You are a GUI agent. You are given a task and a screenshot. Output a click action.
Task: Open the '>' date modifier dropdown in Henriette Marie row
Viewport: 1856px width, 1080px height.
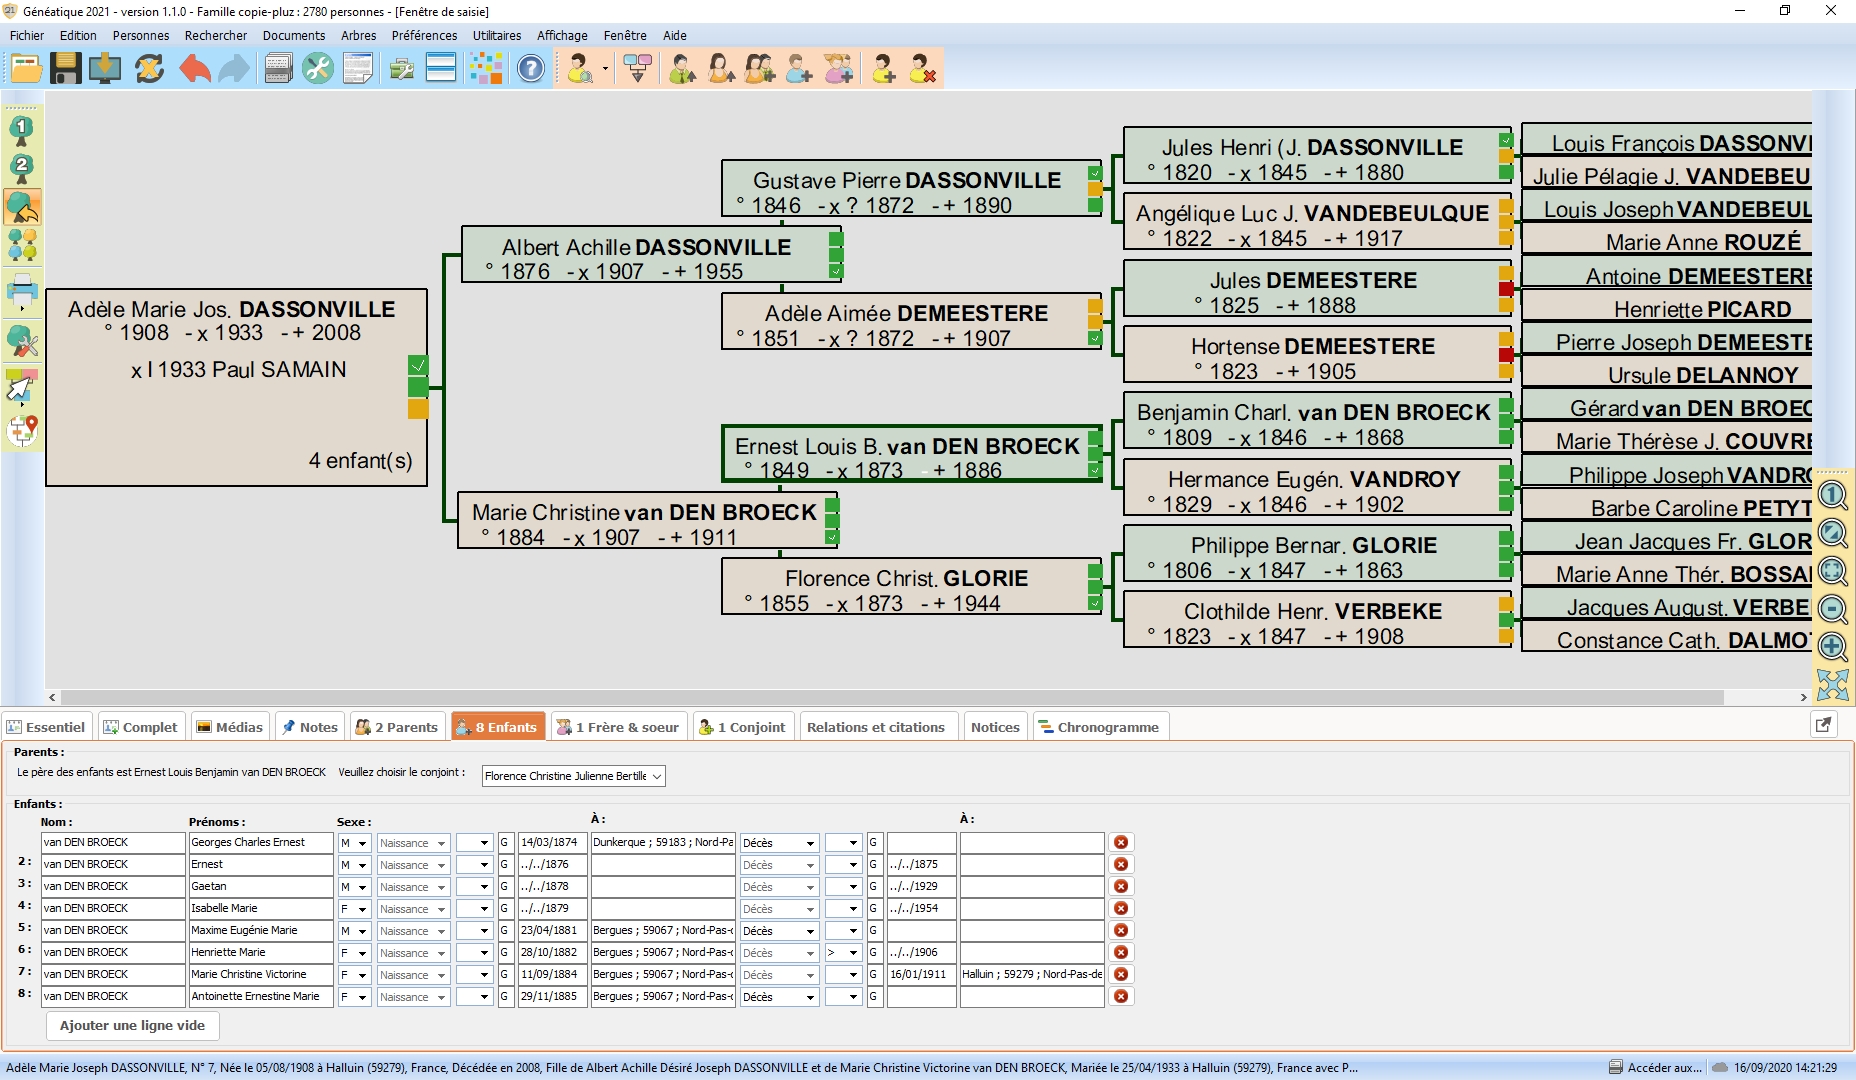pyautogui.click(x=843, y=953)
